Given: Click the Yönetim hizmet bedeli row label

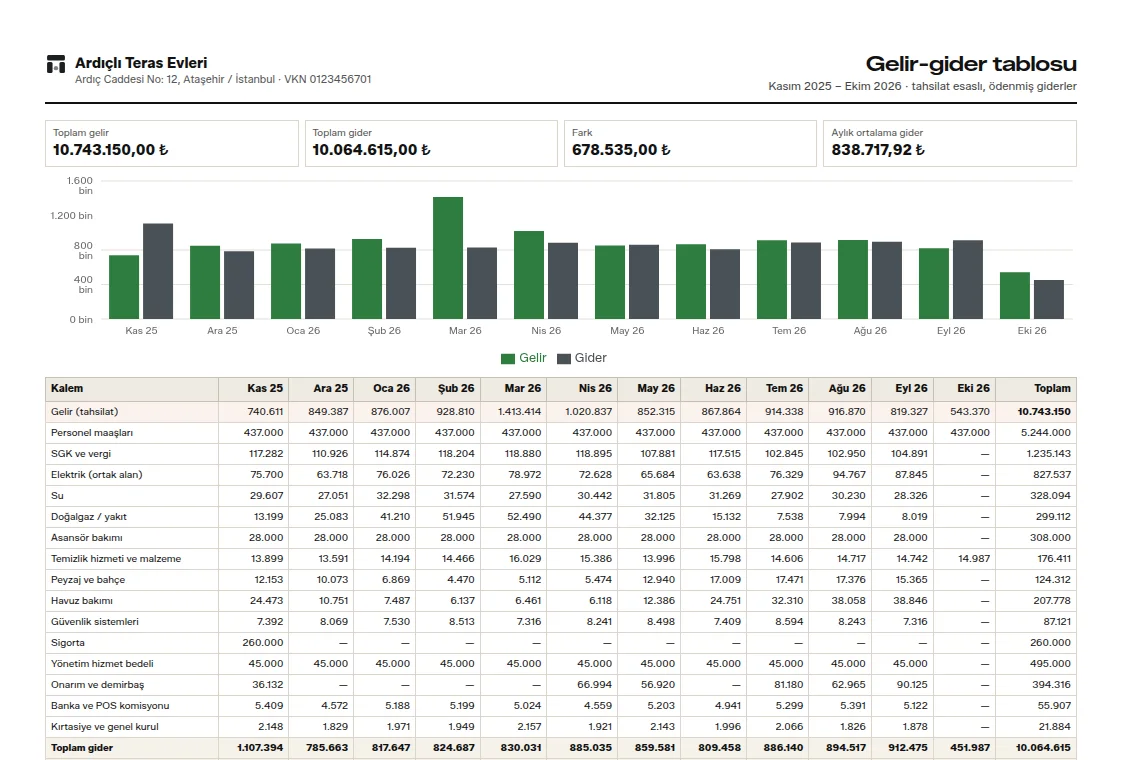Looking at the screenshot, I should pos(102,663).
